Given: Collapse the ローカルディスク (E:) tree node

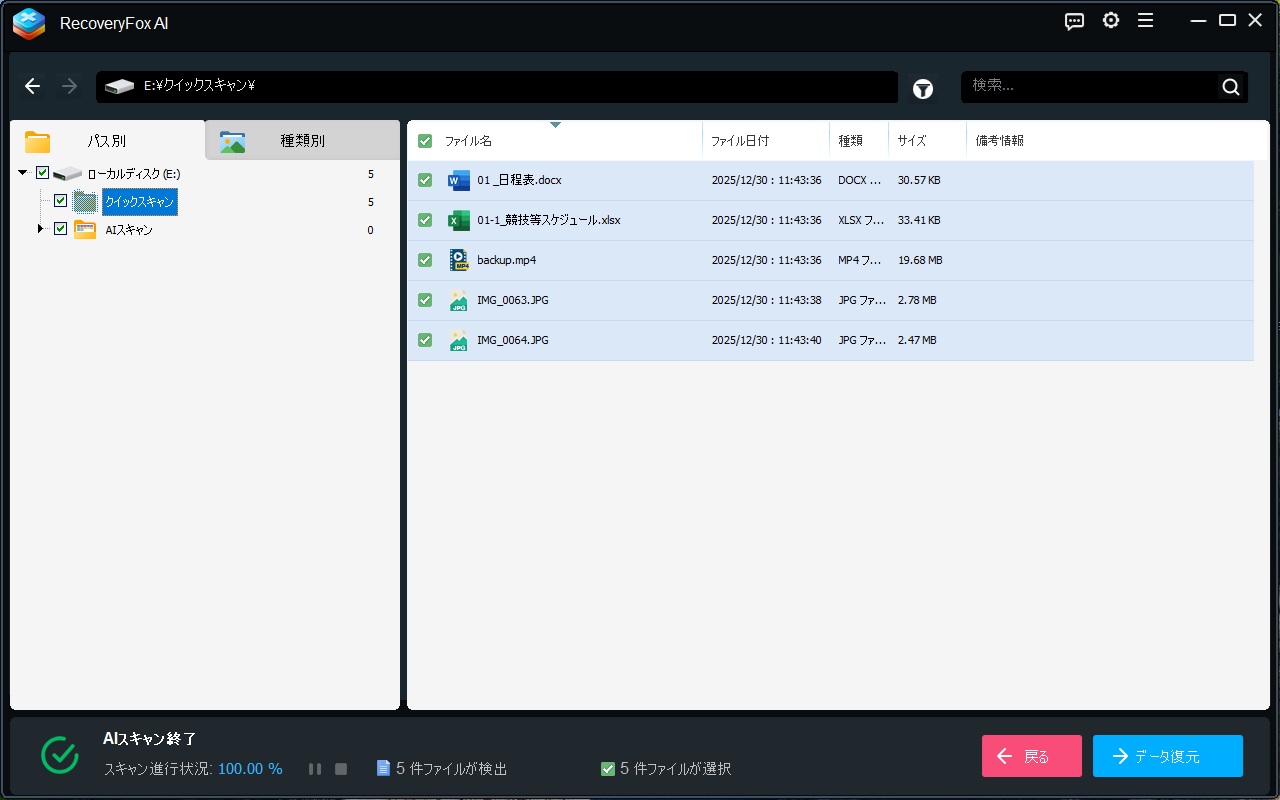Looking at the screenshot, I should [x=23, y=173].
